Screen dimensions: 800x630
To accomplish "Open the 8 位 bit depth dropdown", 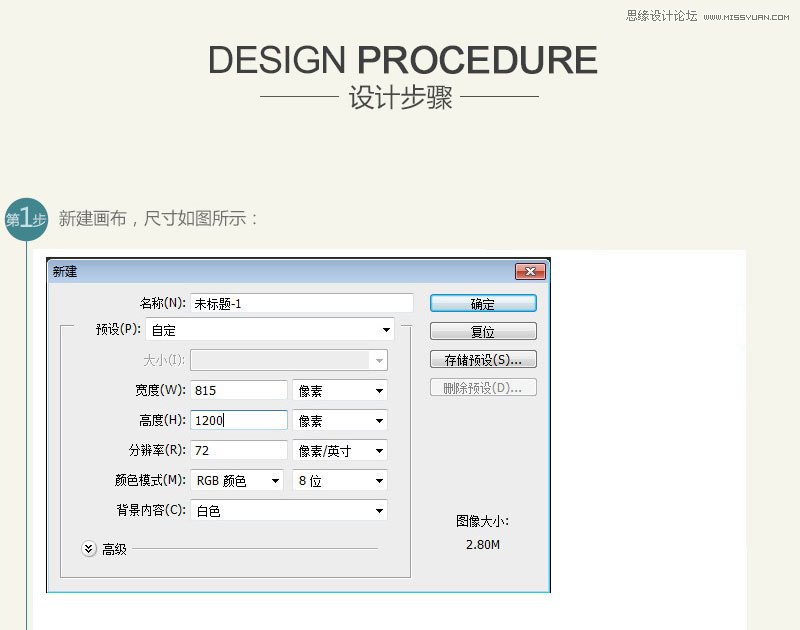I will (x=340, y=481).
